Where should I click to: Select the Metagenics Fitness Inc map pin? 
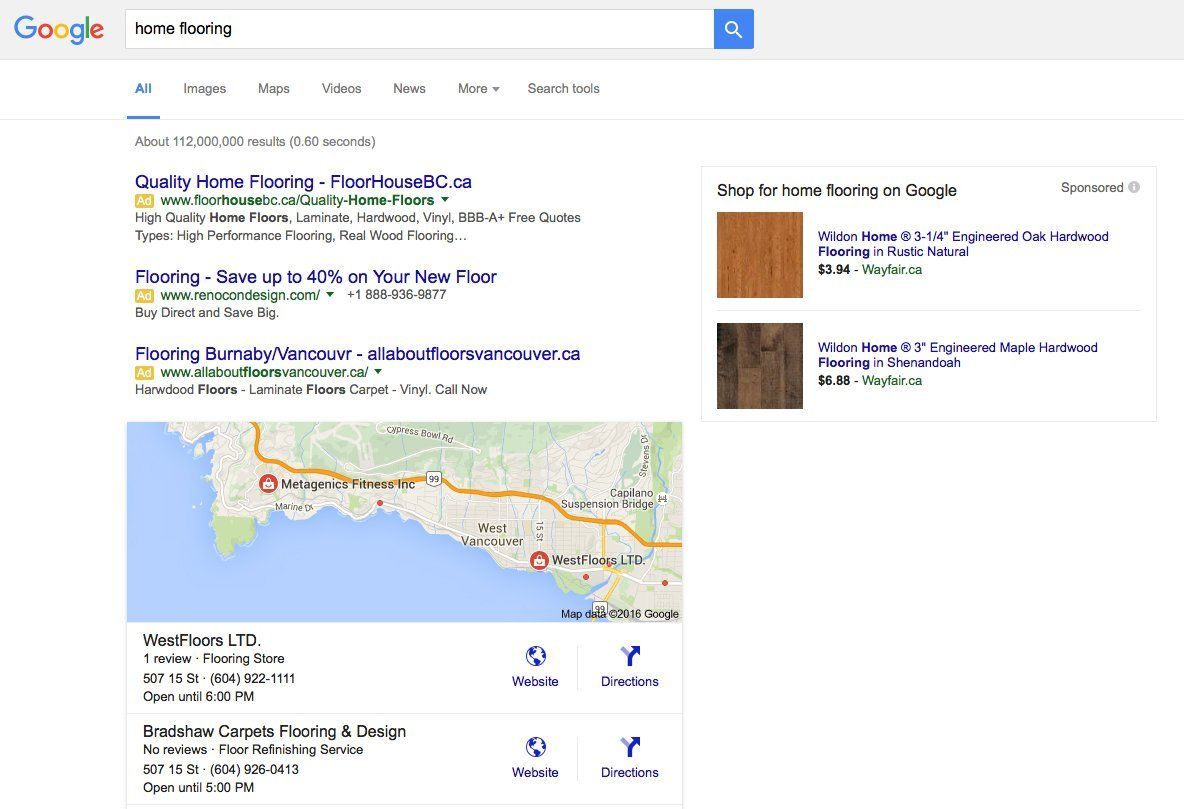267,483
